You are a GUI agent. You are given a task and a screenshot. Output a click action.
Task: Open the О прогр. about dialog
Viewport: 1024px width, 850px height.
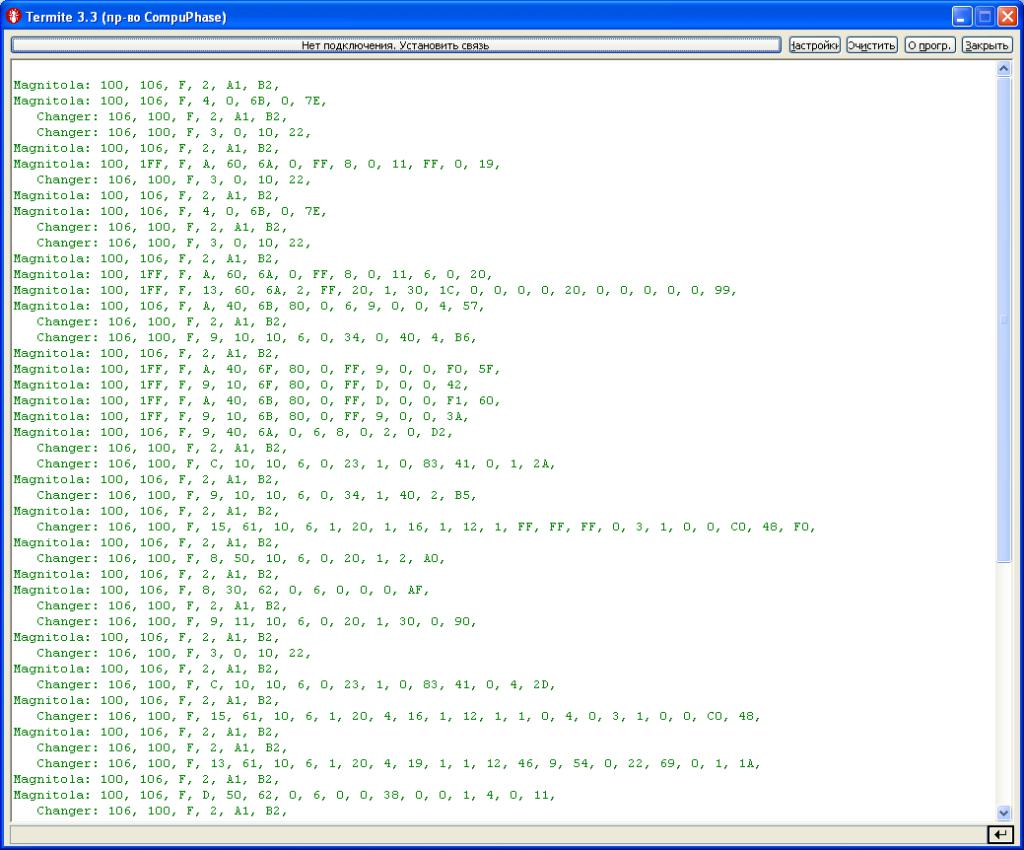tap(930, 45)
